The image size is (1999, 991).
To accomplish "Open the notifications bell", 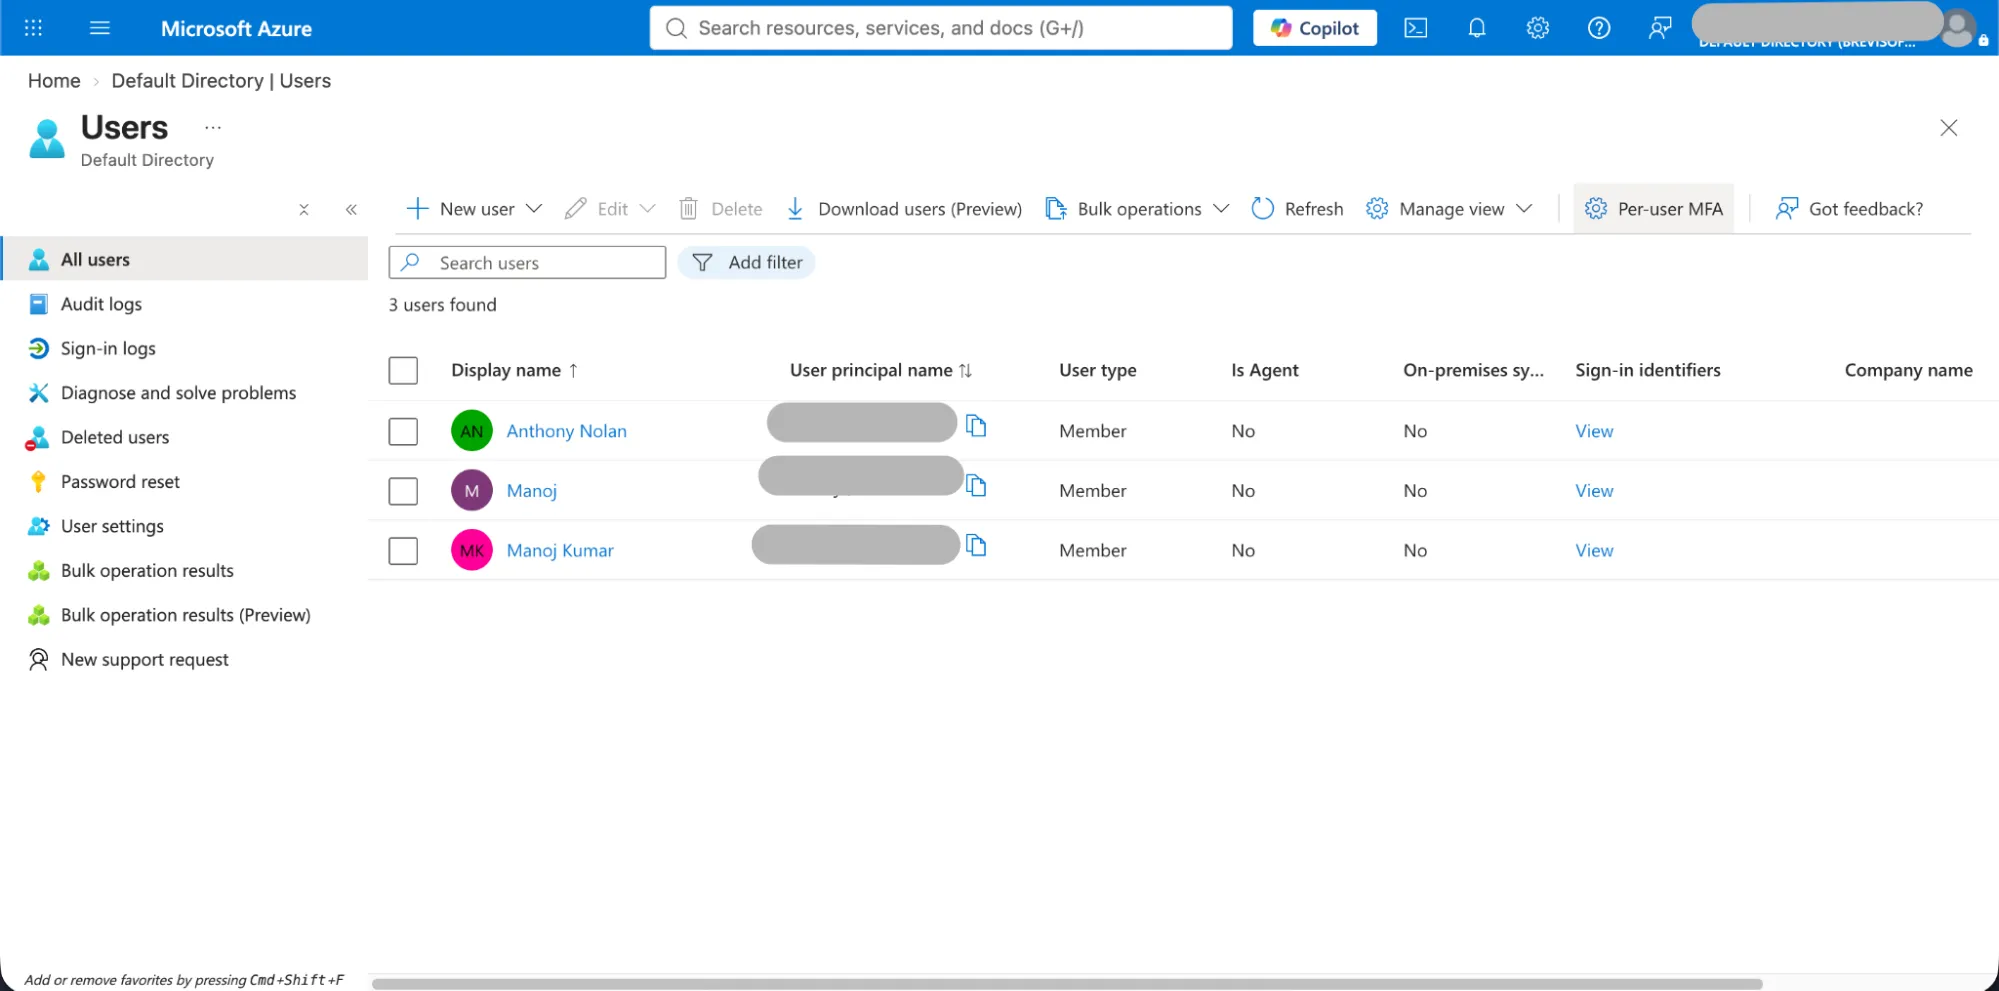I will click(1476, 28).
